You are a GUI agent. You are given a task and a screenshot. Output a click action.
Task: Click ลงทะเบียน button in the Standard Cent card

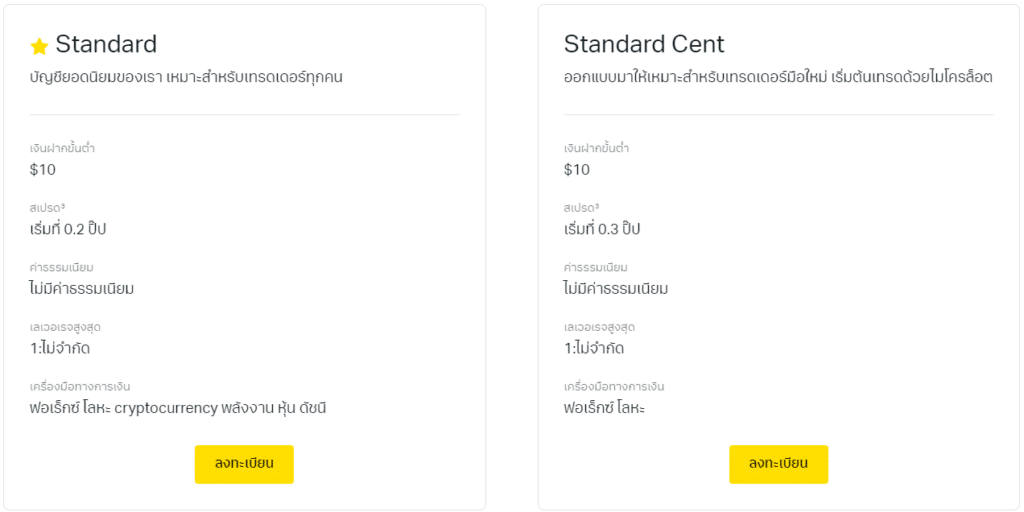[778, 464]
